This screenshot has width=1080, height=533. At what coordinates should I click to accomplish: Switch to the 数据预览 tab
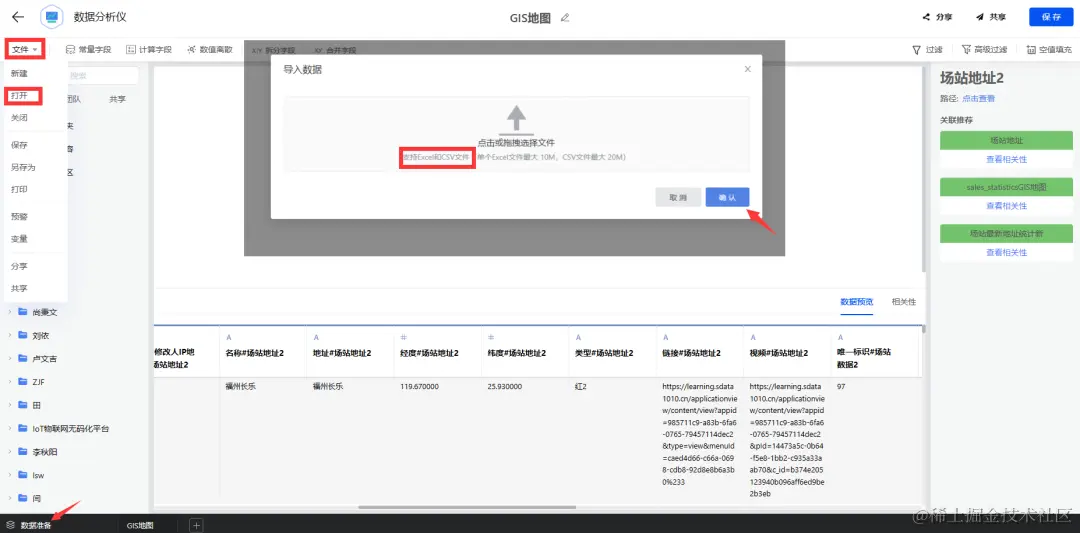857,302
